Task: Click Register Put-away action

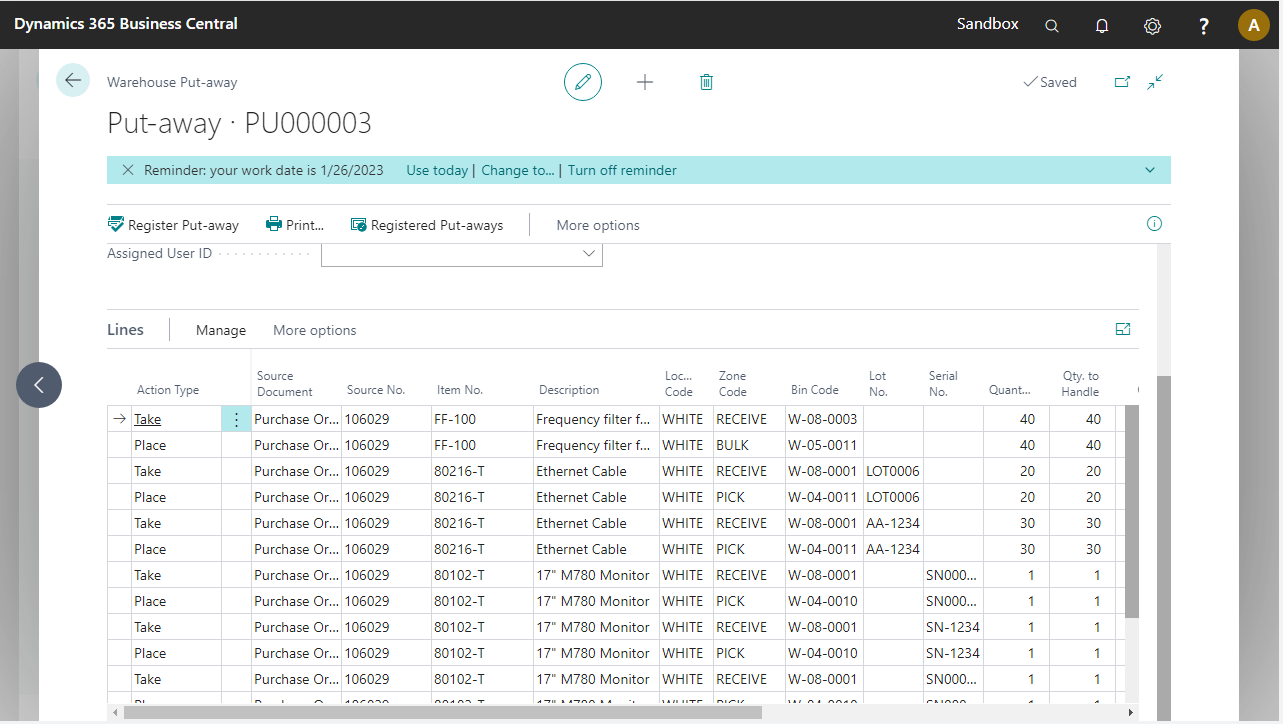Action: 173,225
